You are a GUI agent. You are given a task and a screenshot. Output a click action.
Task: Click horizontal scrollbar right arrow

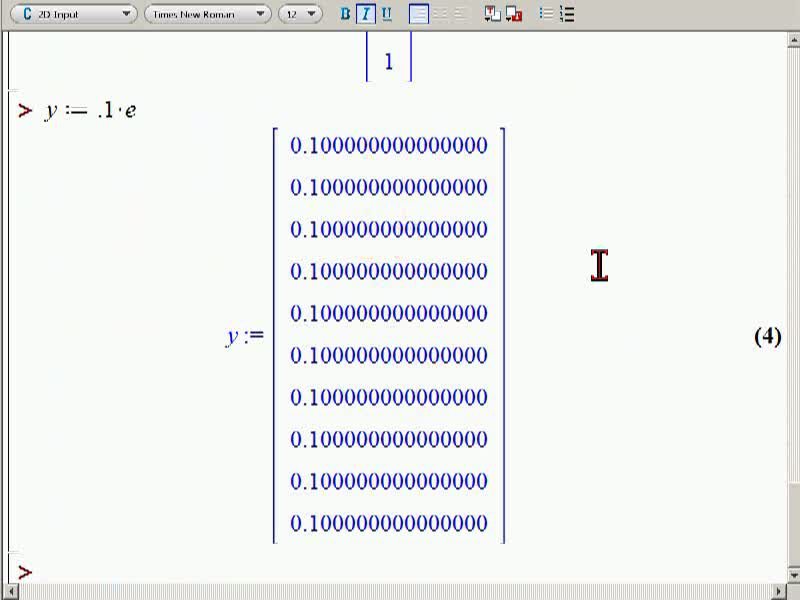[780, 592]
